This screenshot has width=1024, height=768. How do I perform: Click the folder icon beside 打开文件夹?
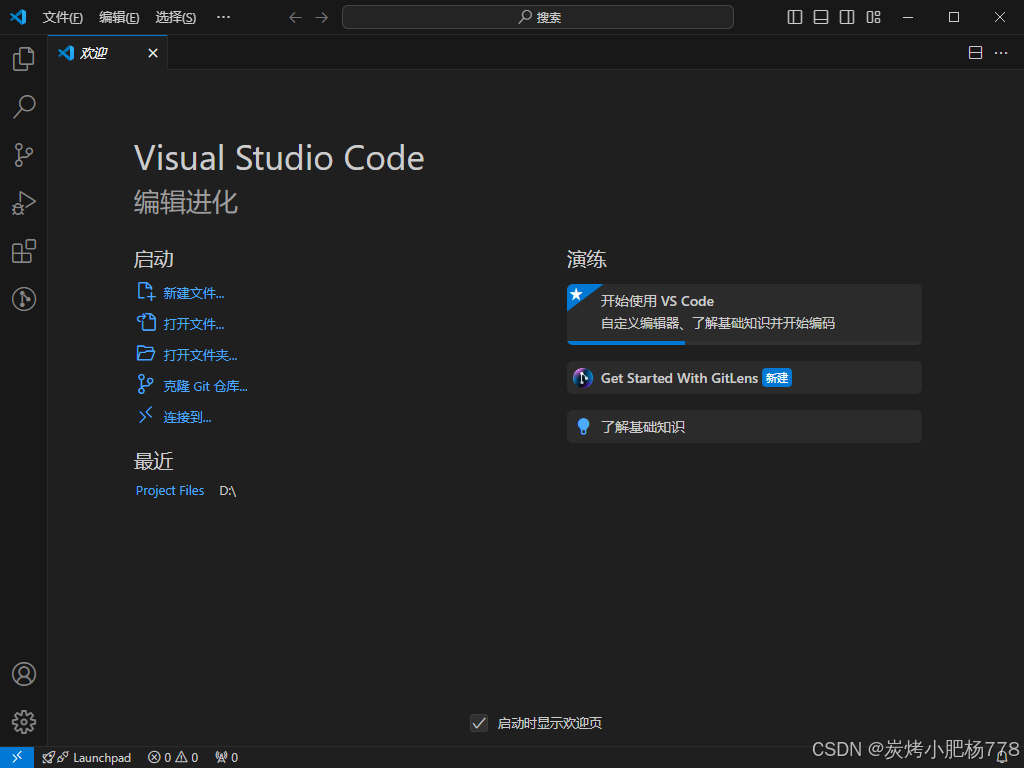[x=146, y=354]
